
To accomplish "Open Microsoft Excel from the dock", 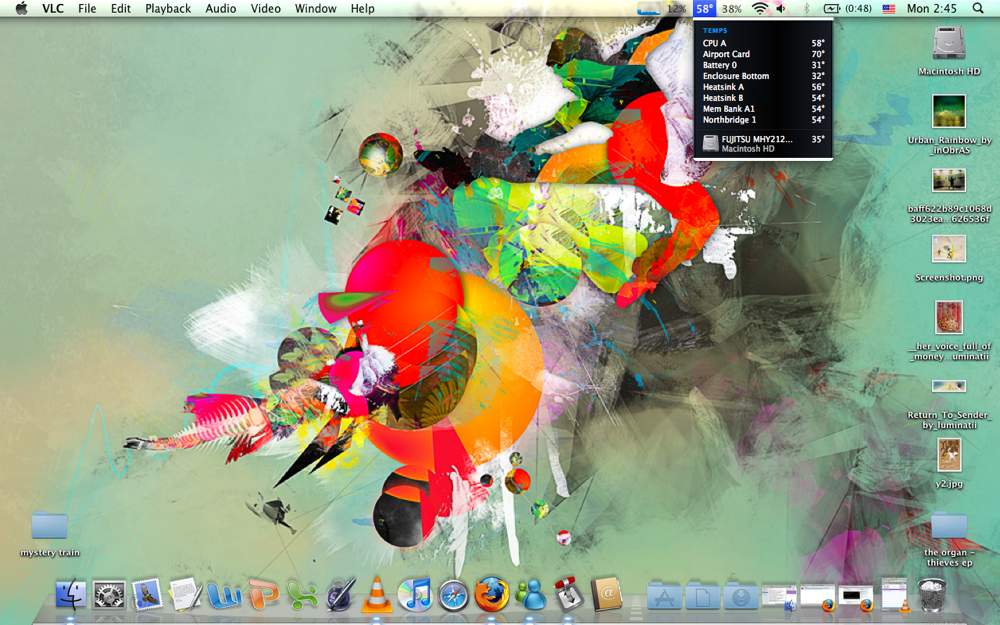I will pyautogui.click(x=301, y=596).
